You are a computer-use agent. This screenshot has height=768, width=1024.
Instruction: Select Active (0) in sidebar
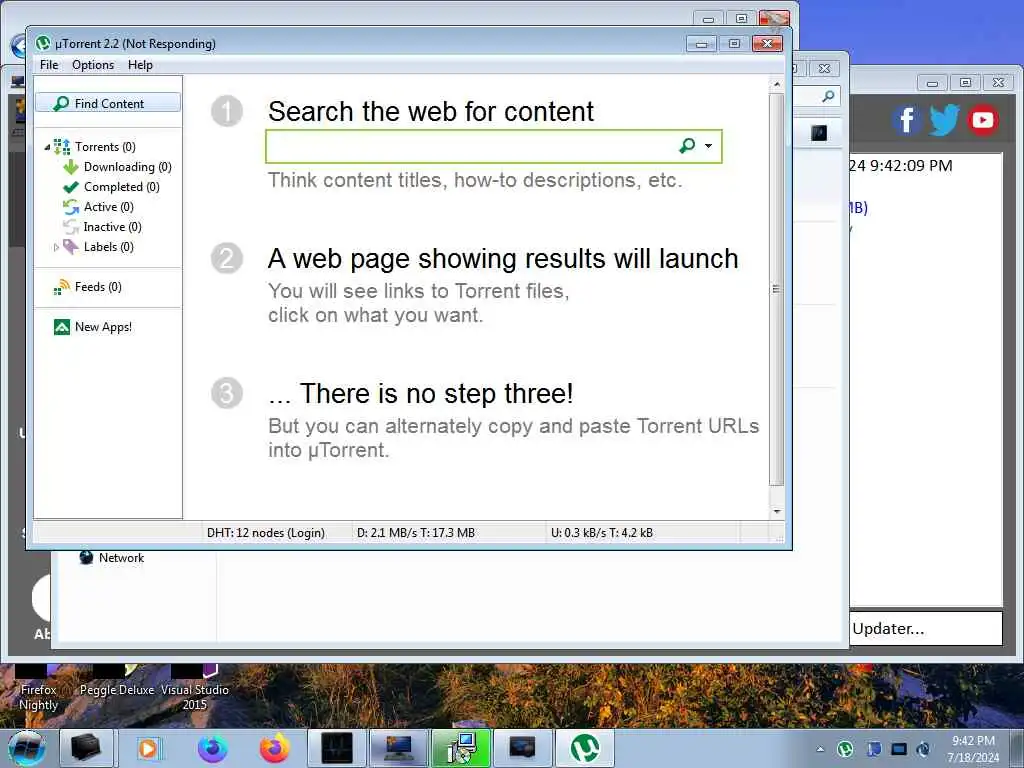[108, 207]
